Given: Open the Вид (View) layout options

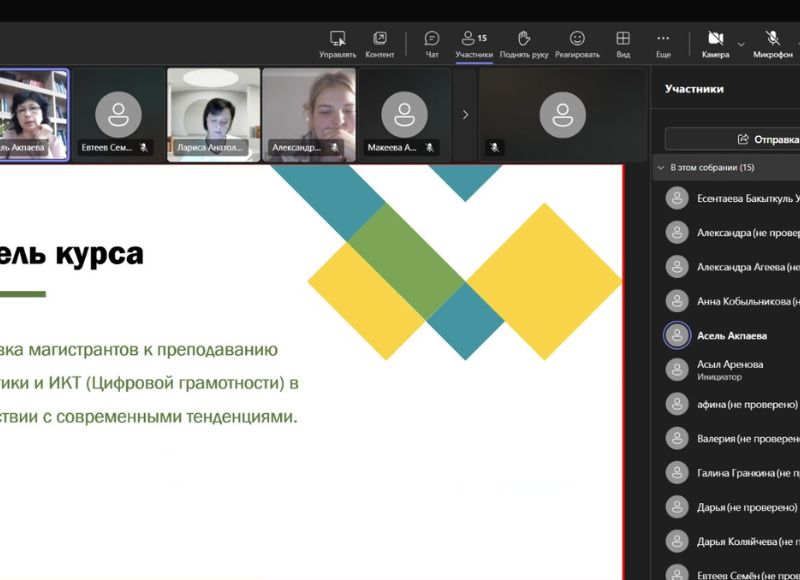Looking at the screenshot, I should [x=623, y=44].
